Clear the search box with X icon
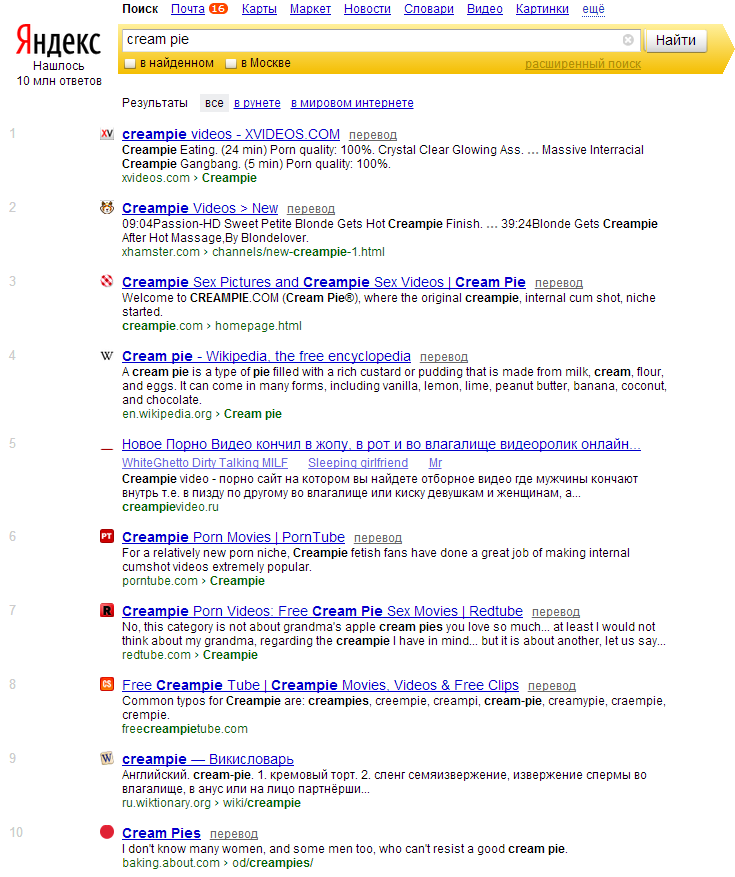This screenshot has height=877, width=735. pyautogui.click(x=628, y=40)
